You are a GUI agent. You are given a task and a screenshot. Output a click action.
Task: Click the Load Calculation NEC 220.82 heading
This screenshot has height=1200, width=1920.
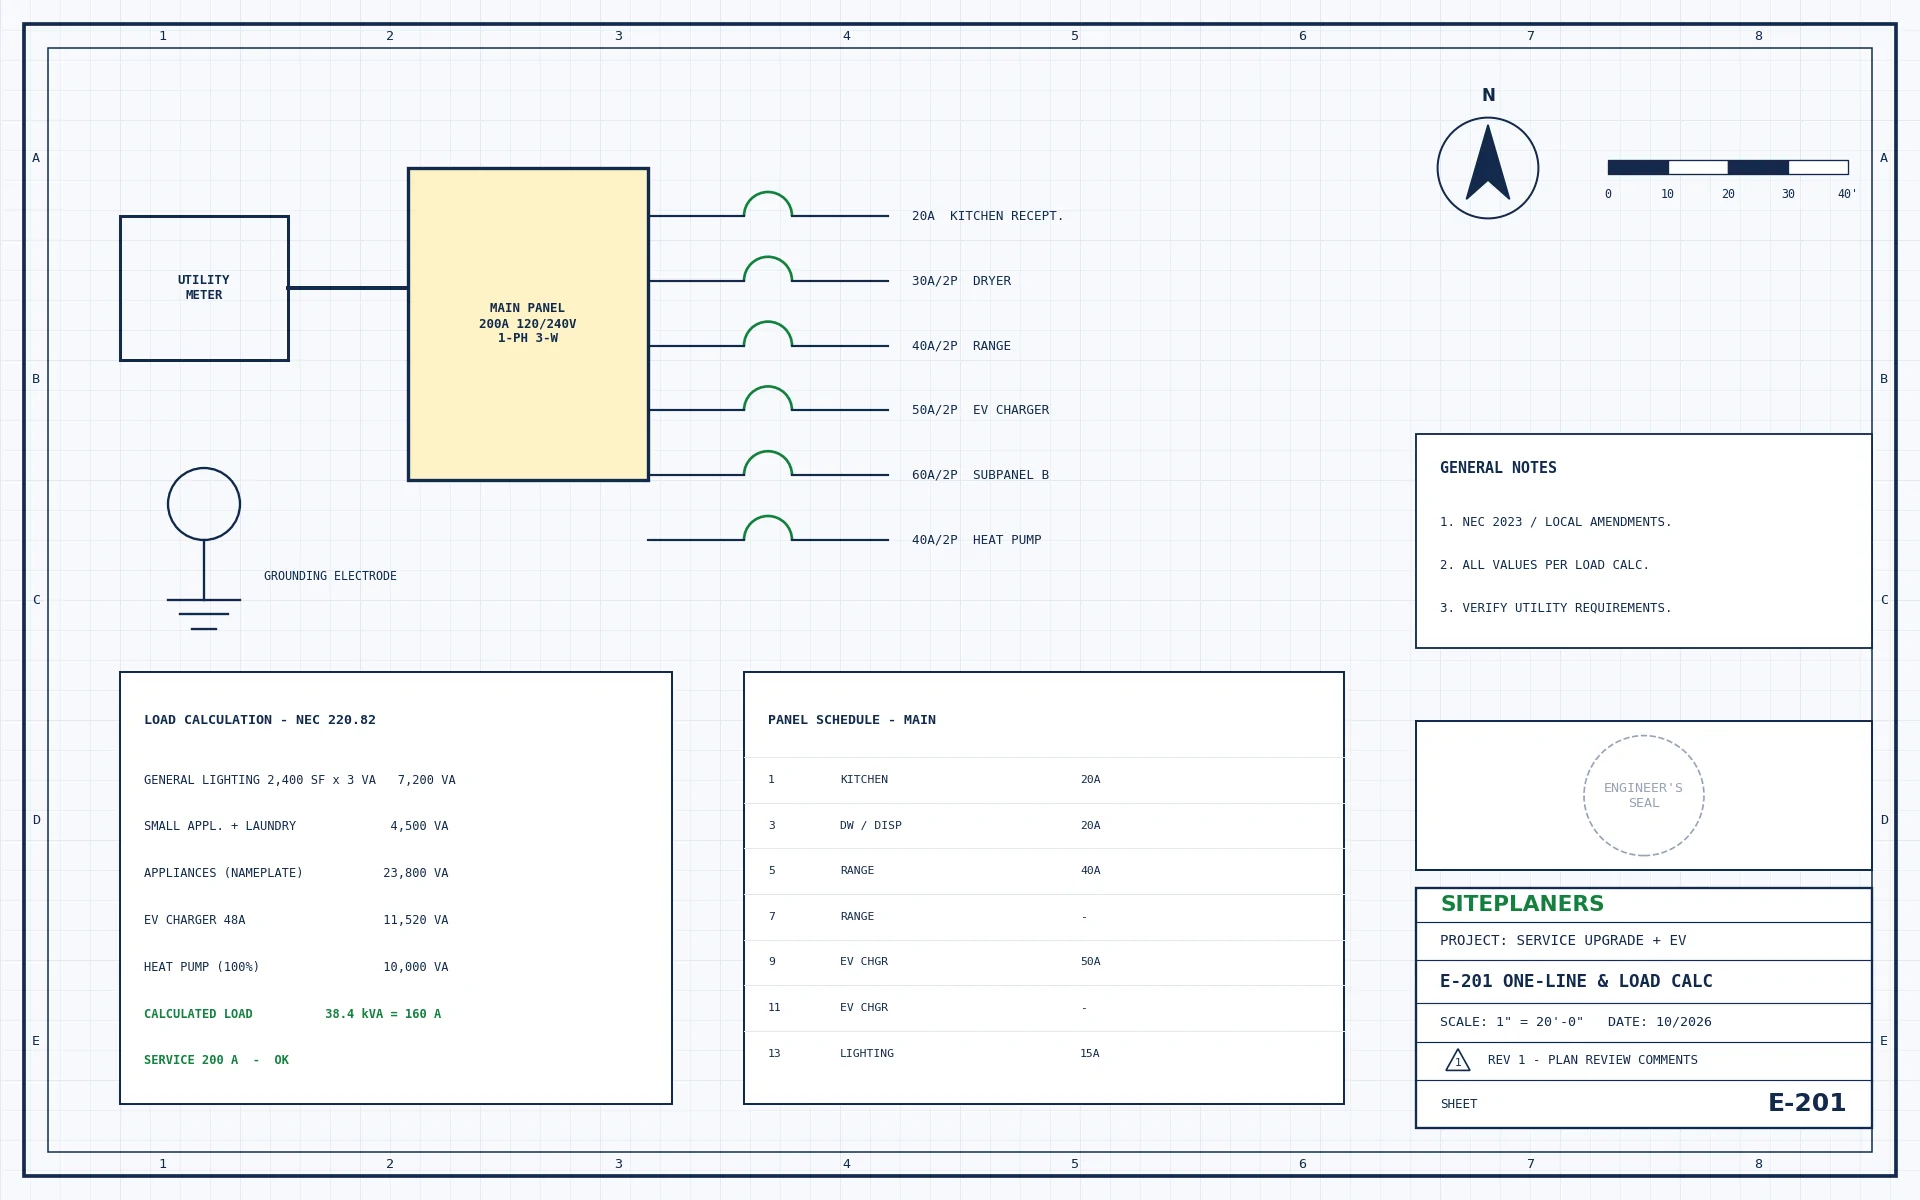(260, 720)
